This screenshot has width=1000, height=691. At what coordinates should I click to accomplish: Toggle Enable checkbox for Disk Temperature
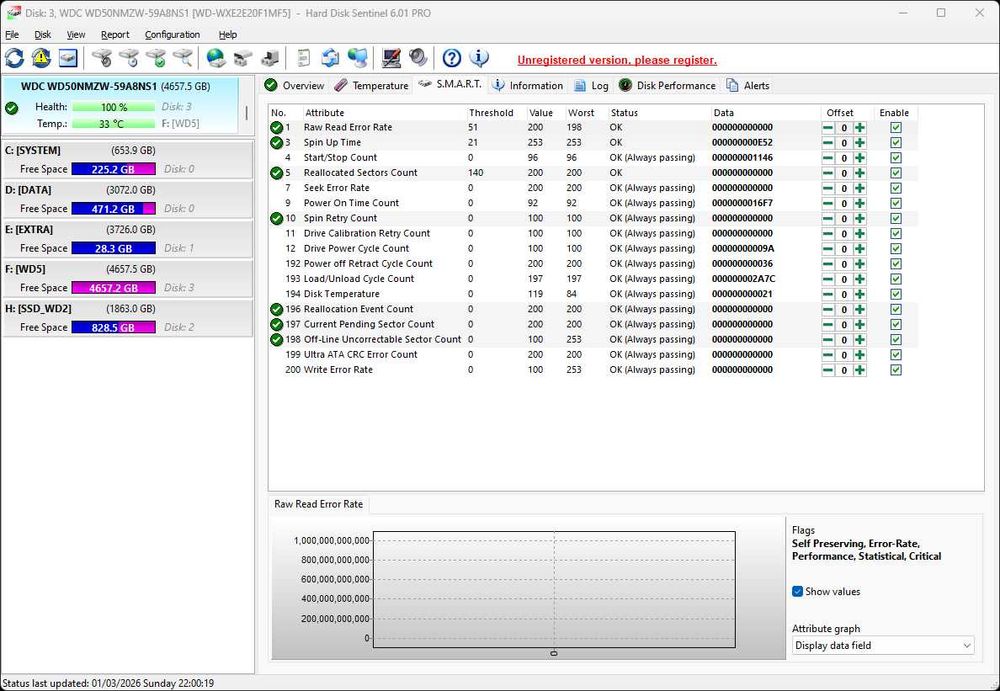click(x=895, y=294)
